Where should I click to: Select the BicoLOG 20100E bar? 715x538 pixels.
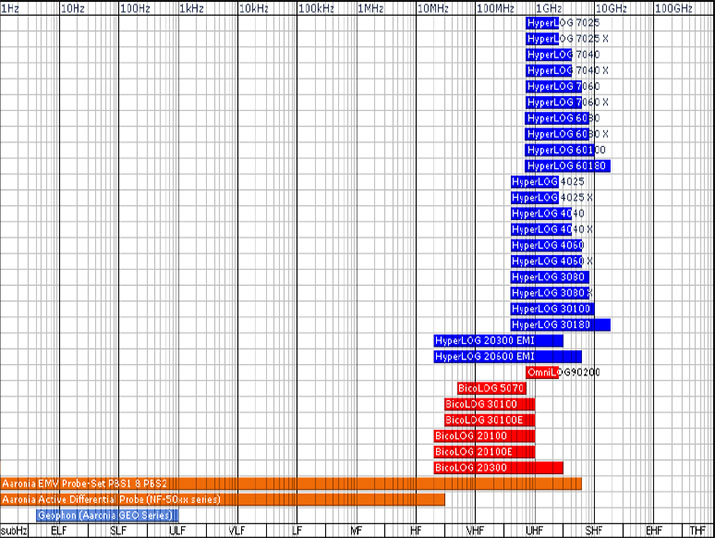[484, 452]
